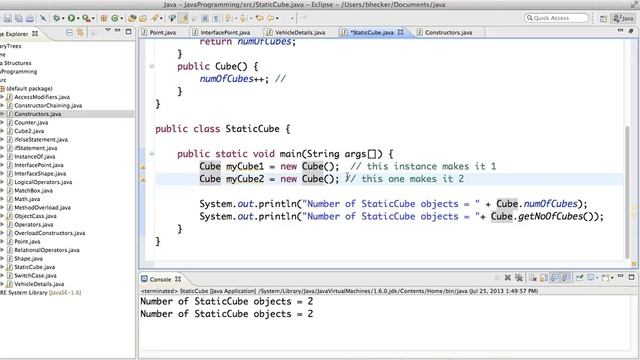Open New Java Class dropdown arrow
This screenshot has height=360, width=640.
point(122,19)
